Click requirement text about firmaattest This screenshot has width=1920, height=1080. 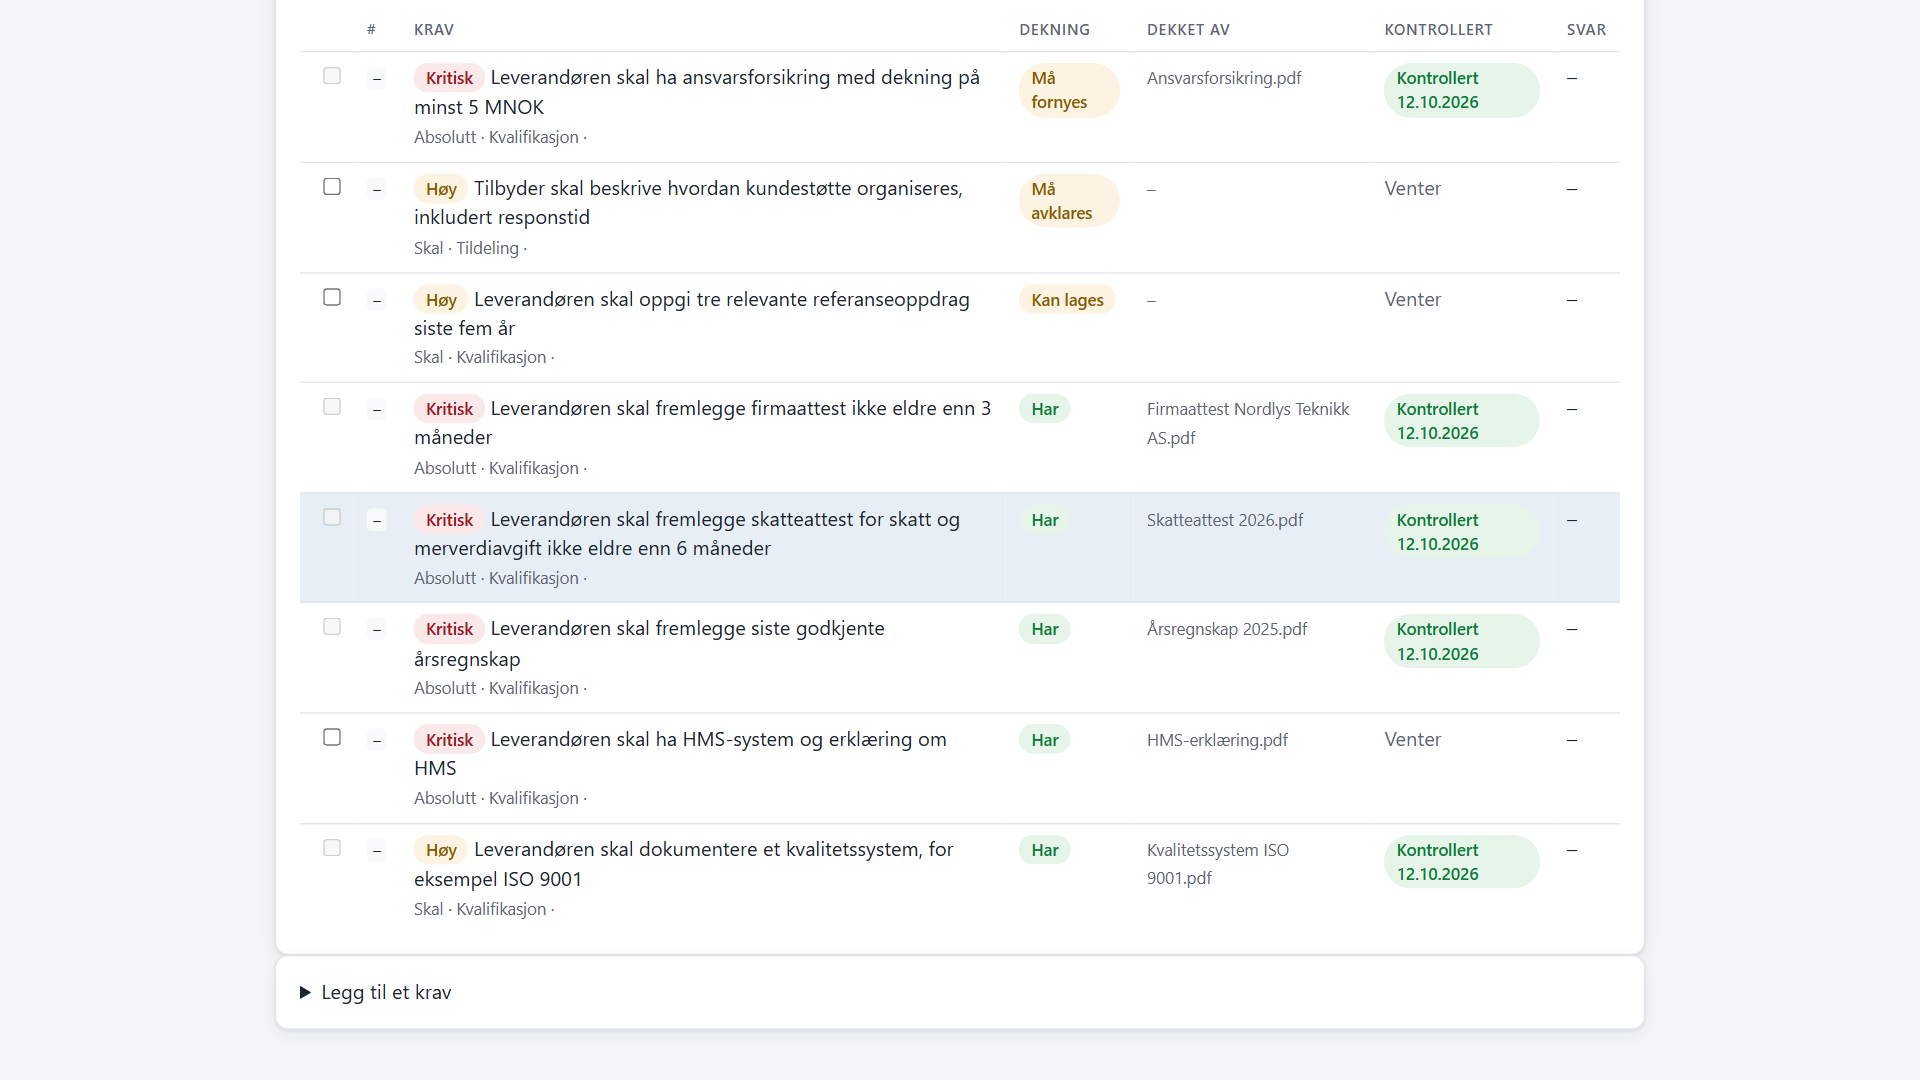point(702,423)
